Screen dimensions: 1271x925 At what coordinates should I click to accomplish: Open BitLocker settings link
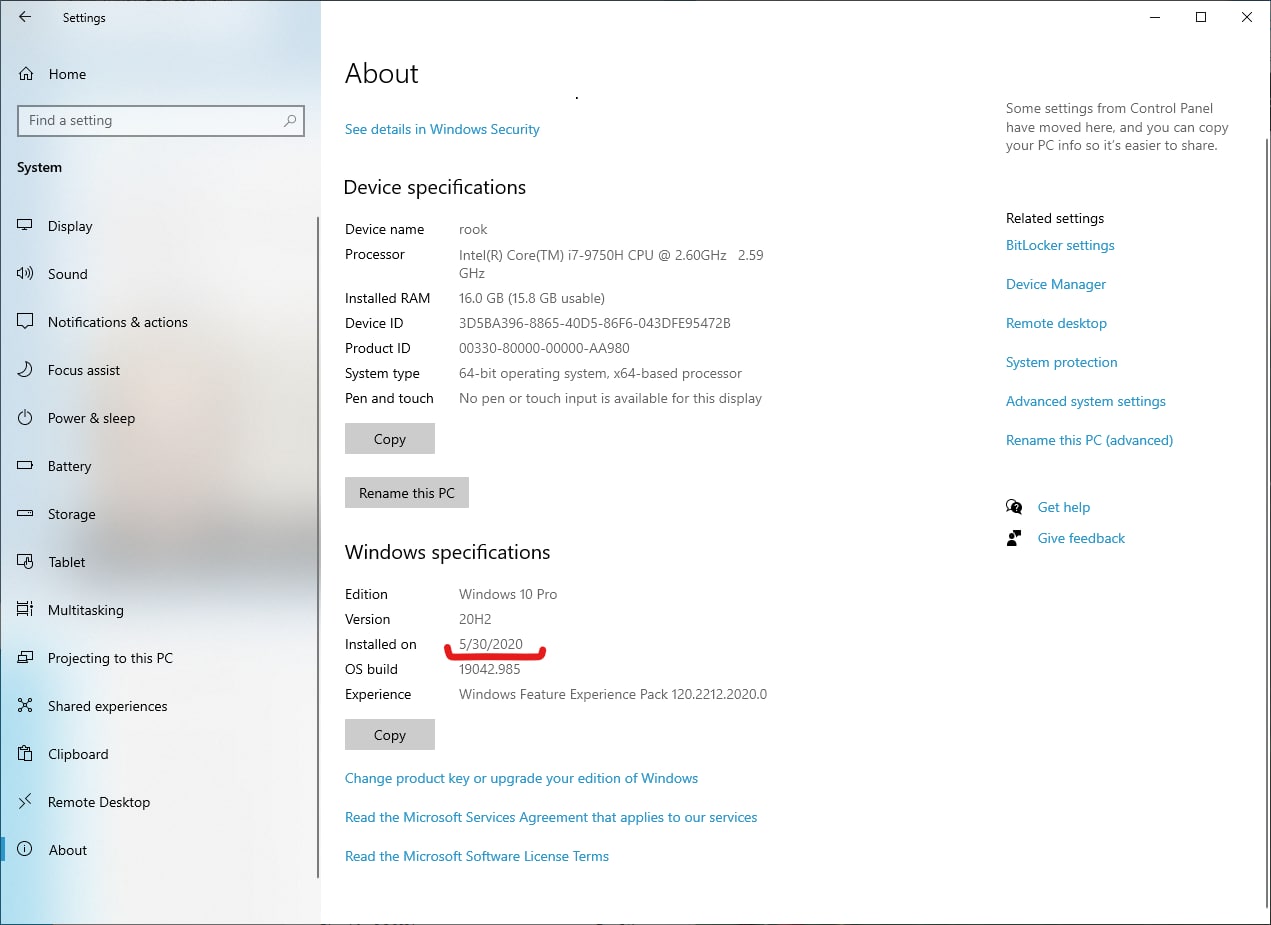1060,245
